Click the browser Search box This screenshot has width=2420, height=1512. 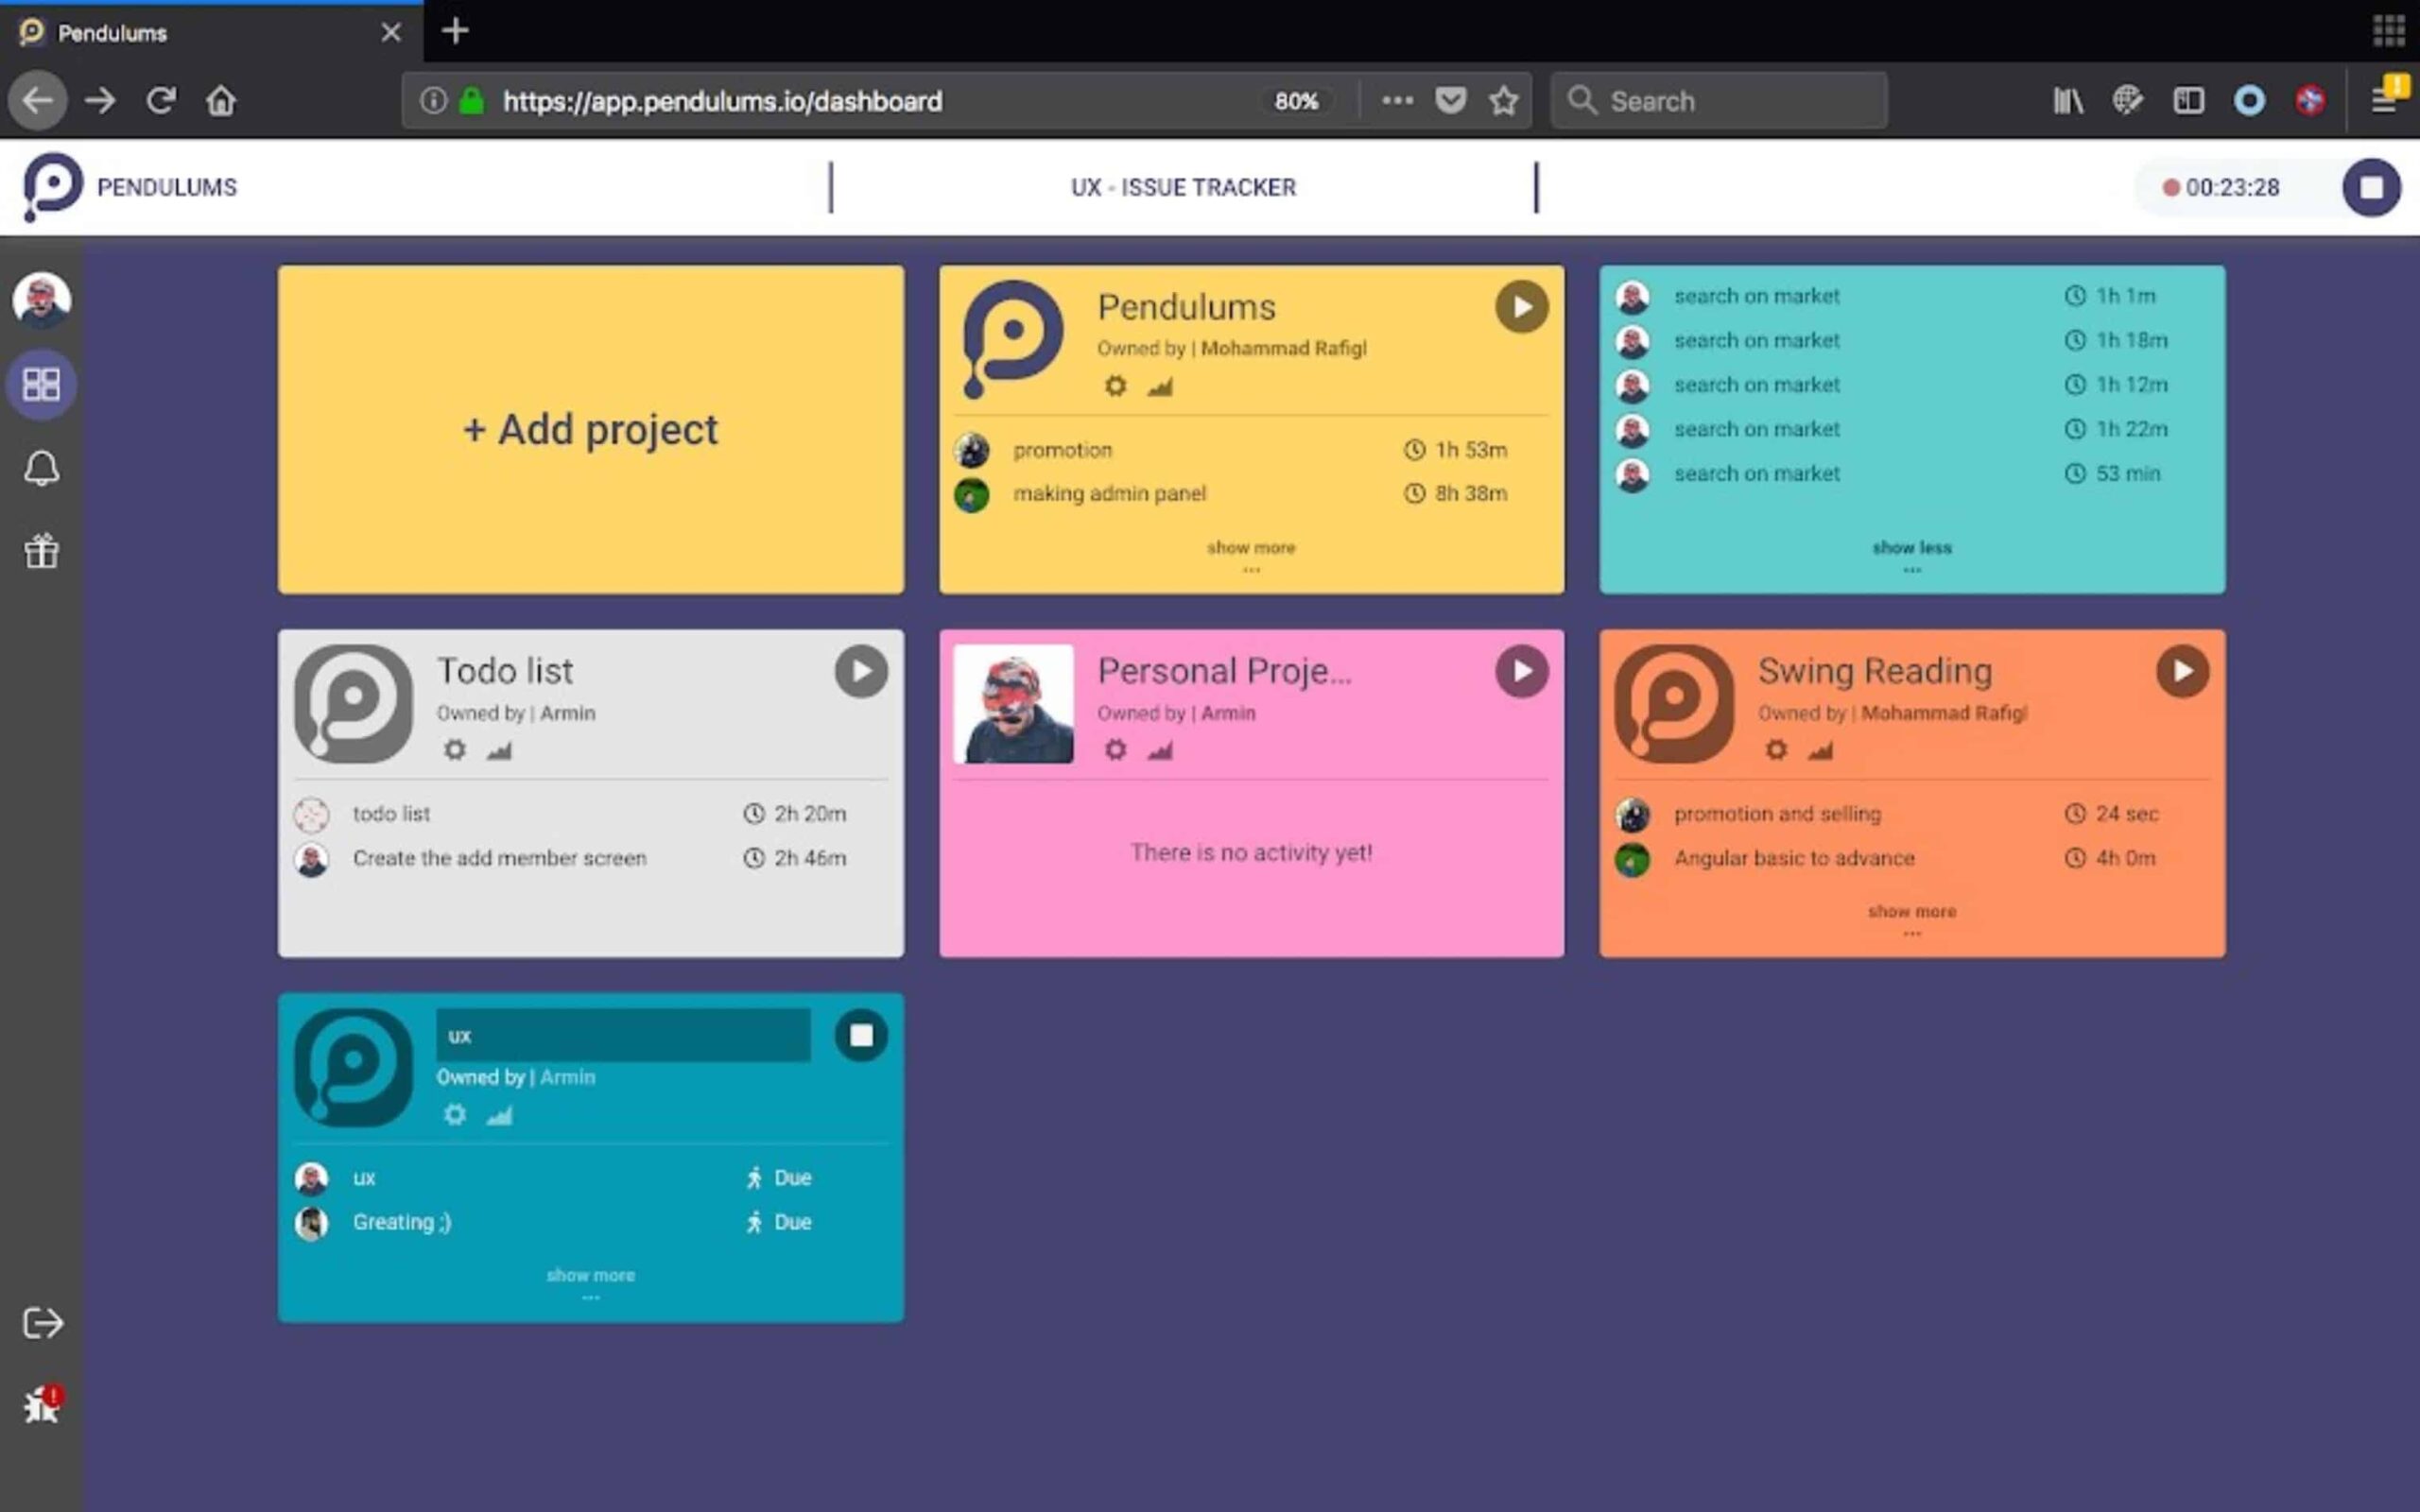(x=1719, y=100)
